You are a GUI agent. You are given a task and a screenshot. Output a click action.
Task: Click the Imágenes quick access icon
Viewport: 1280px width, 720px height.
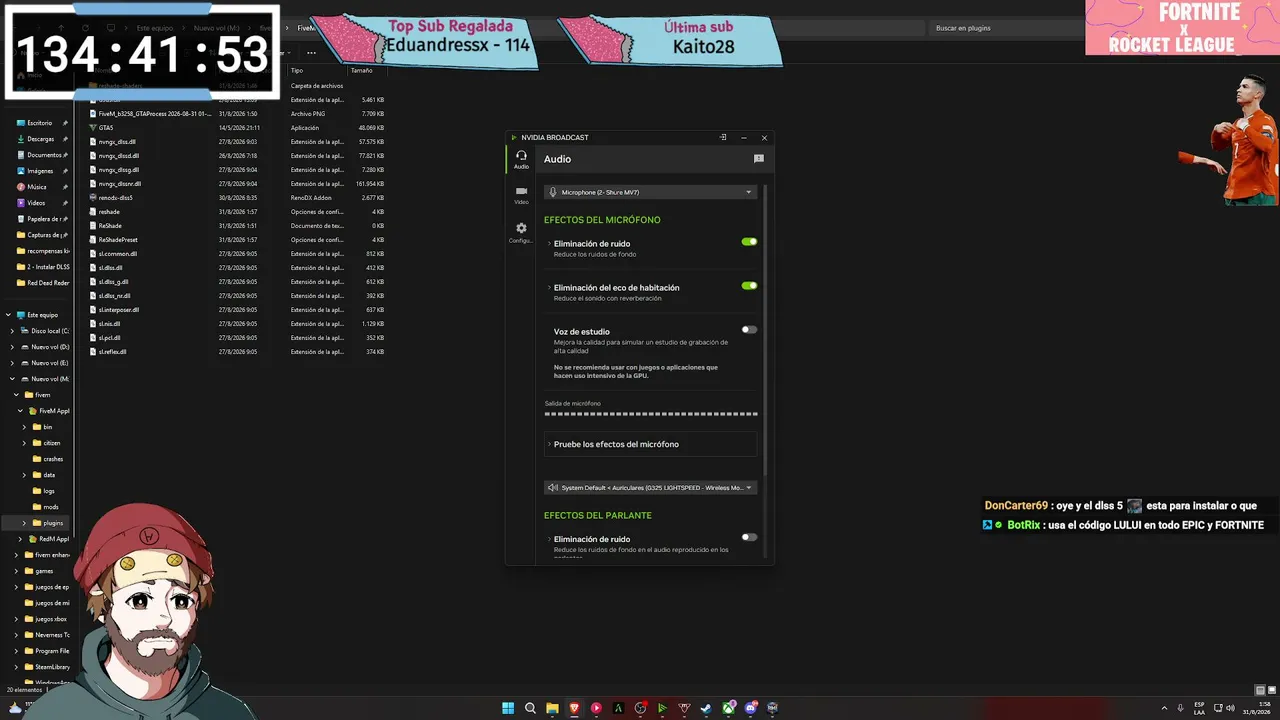click(x=21, y=171)
